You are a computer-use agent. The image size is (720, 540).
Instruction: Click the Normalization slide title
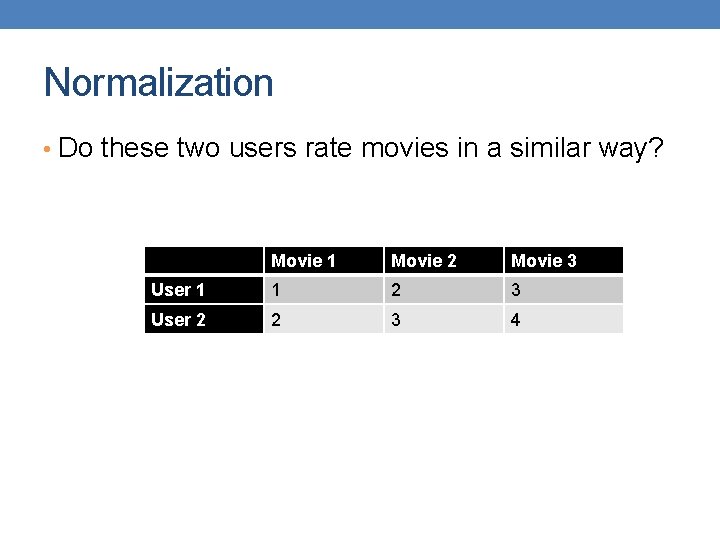[158, 82]
